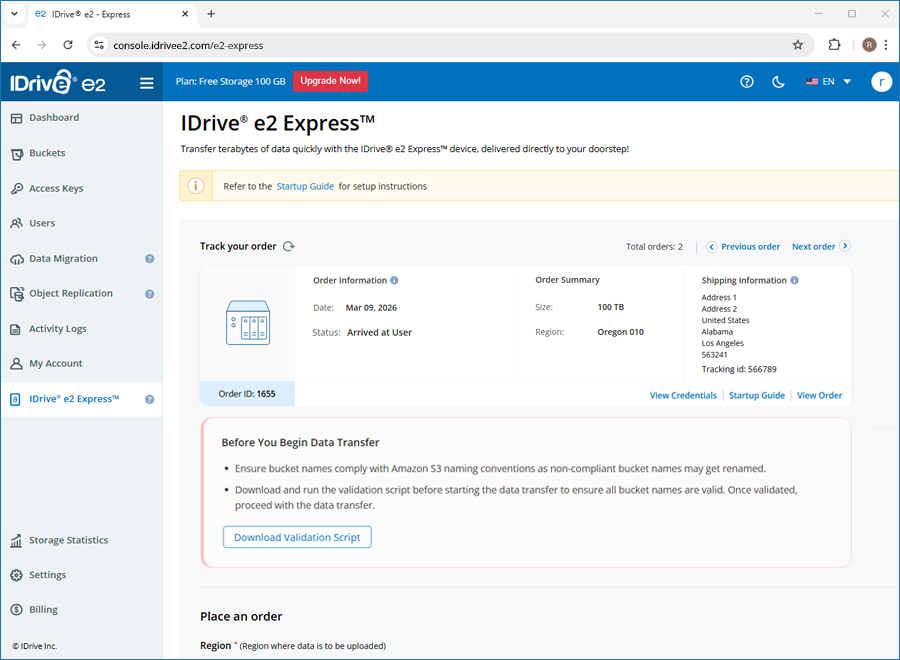This screenshot has width=900, height=660.
Task: Open the user profile avatar menu
Action: pos(881,81)
